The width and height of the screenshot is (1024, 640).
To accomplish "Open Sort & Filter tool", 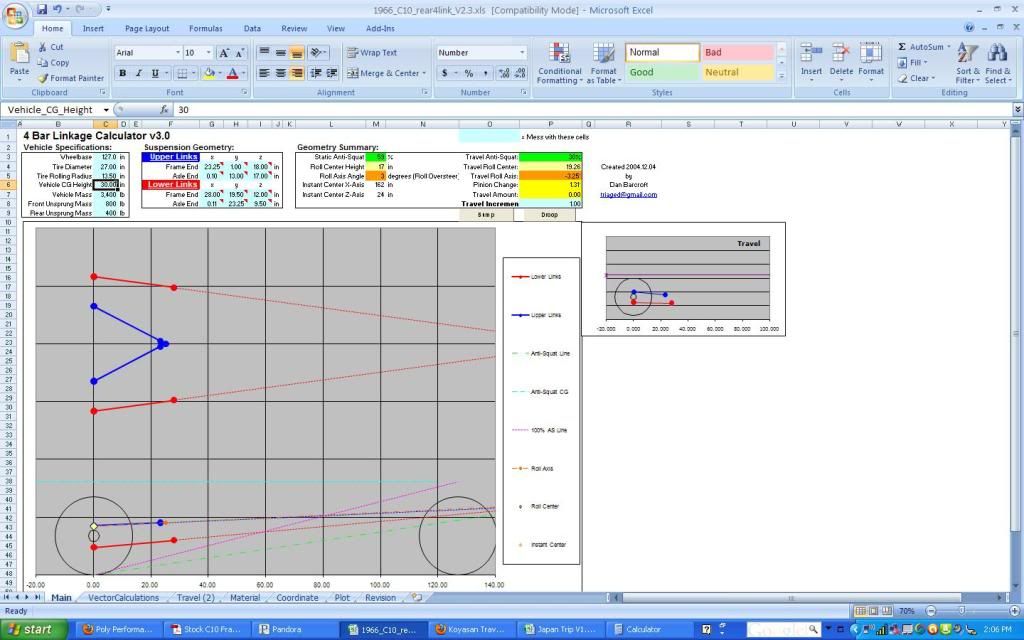I will 967,53.
